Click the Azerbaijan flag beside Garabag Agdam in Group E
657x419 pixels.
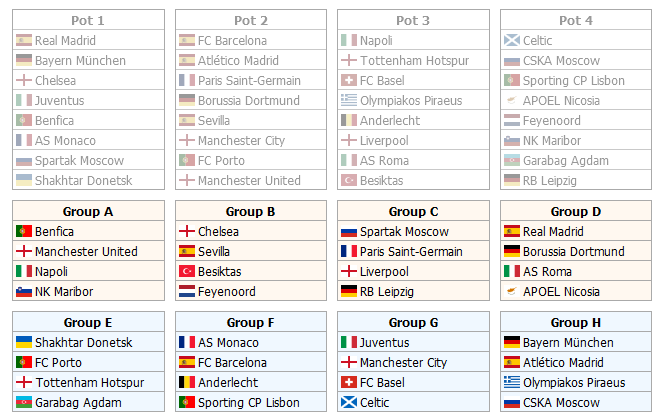24,403
